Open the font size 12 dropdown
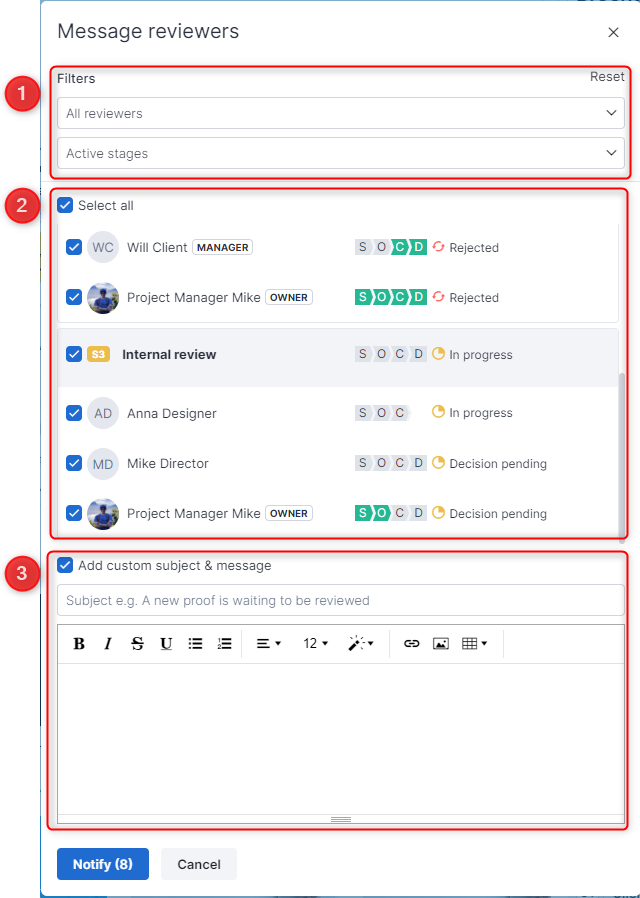 click(x=316, y=644)
